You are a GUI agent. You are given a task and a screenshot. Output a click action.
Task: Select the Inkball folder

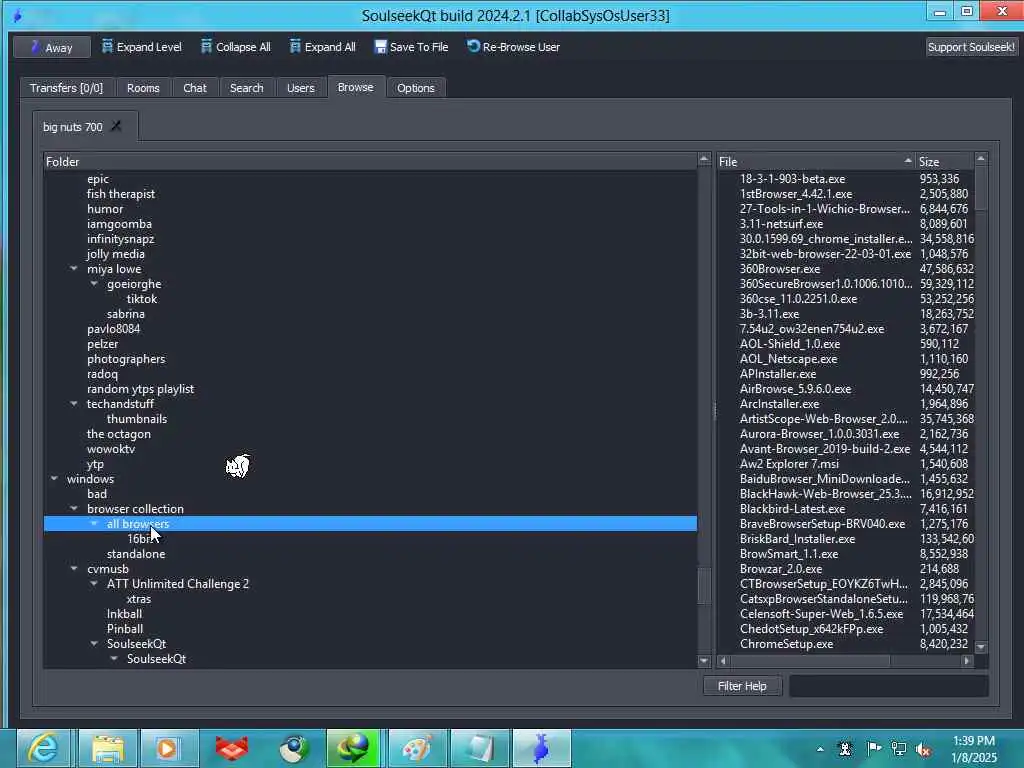[x=124, y=614]
